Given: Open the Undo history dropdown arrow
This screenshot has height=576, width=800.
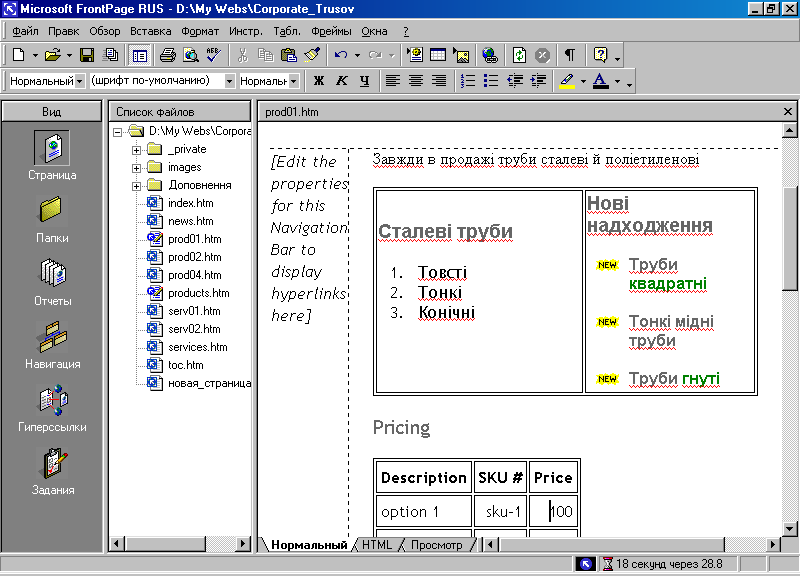Looking at the screenshot, I should click(x=357, y=55).
